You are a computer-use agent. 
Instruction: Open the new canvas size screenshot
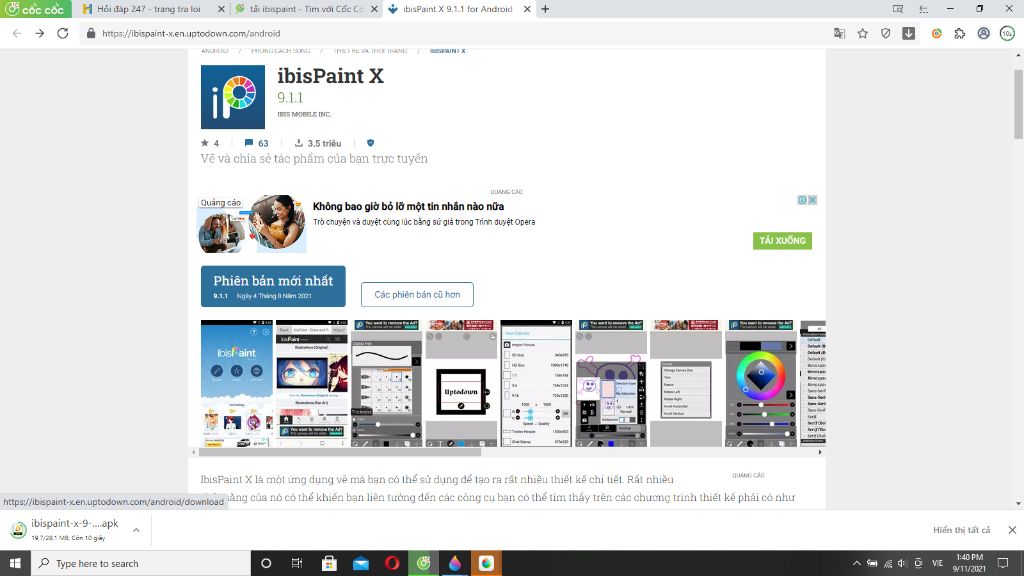click(536, 383)
